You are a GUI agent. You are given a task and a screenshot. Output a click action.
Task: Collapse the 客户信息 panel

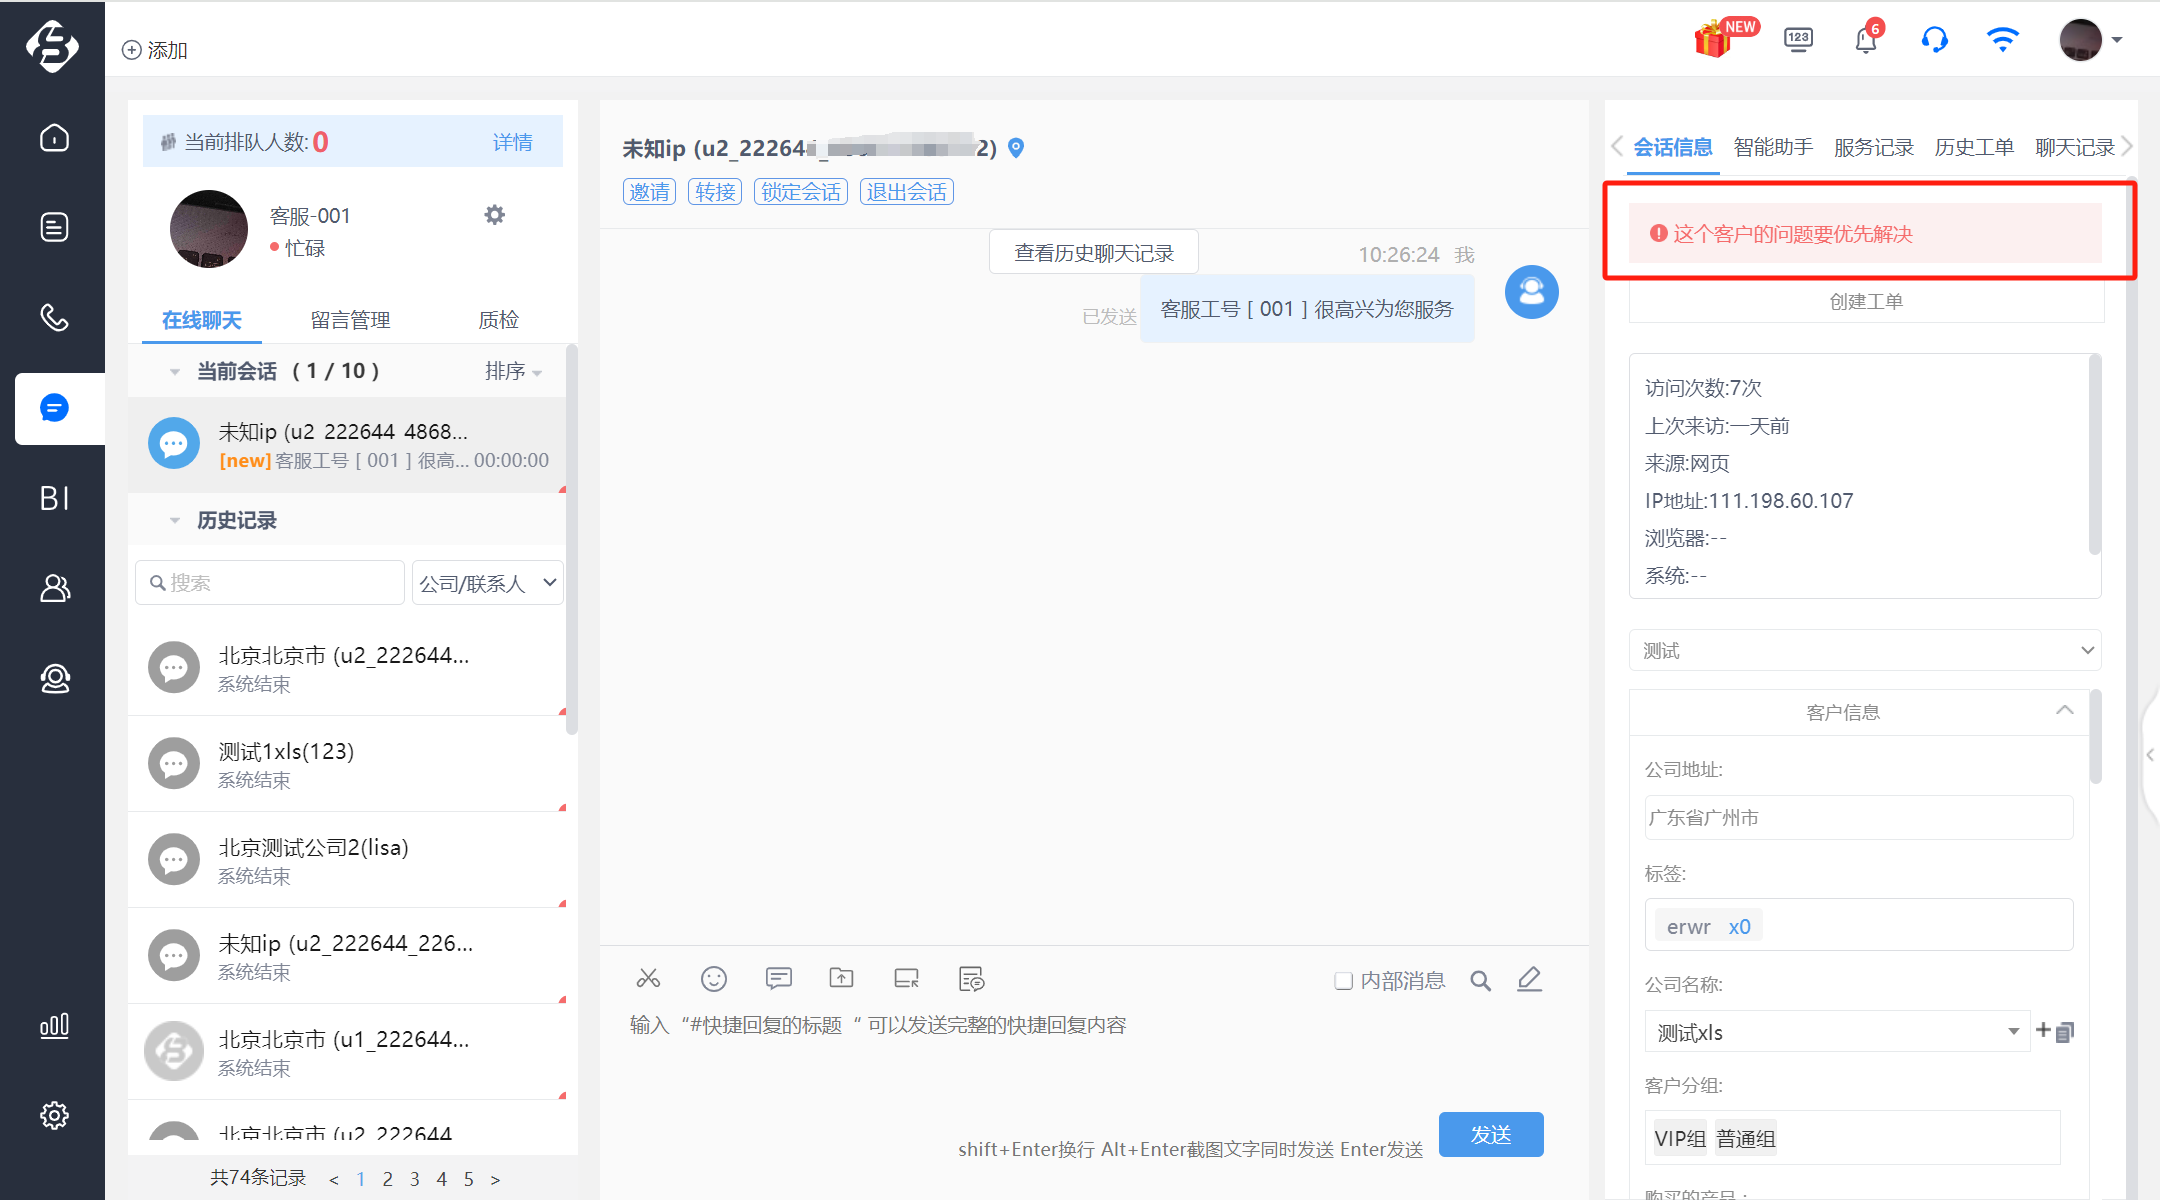(x=2064, y=711)
